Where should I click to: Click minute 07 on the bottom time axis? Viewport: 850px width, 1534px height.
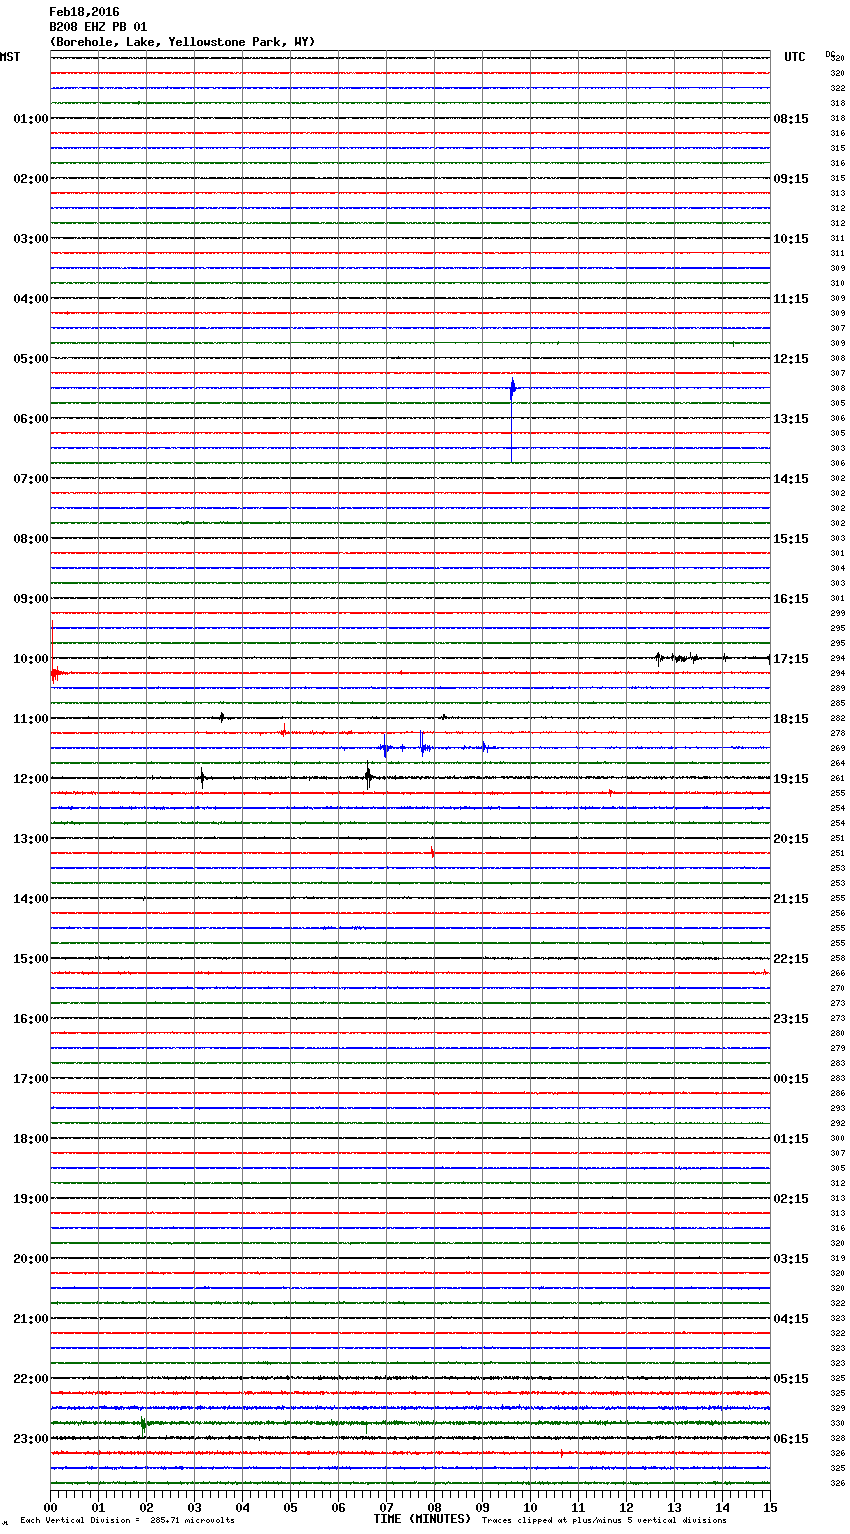[x=386, y=1507]
